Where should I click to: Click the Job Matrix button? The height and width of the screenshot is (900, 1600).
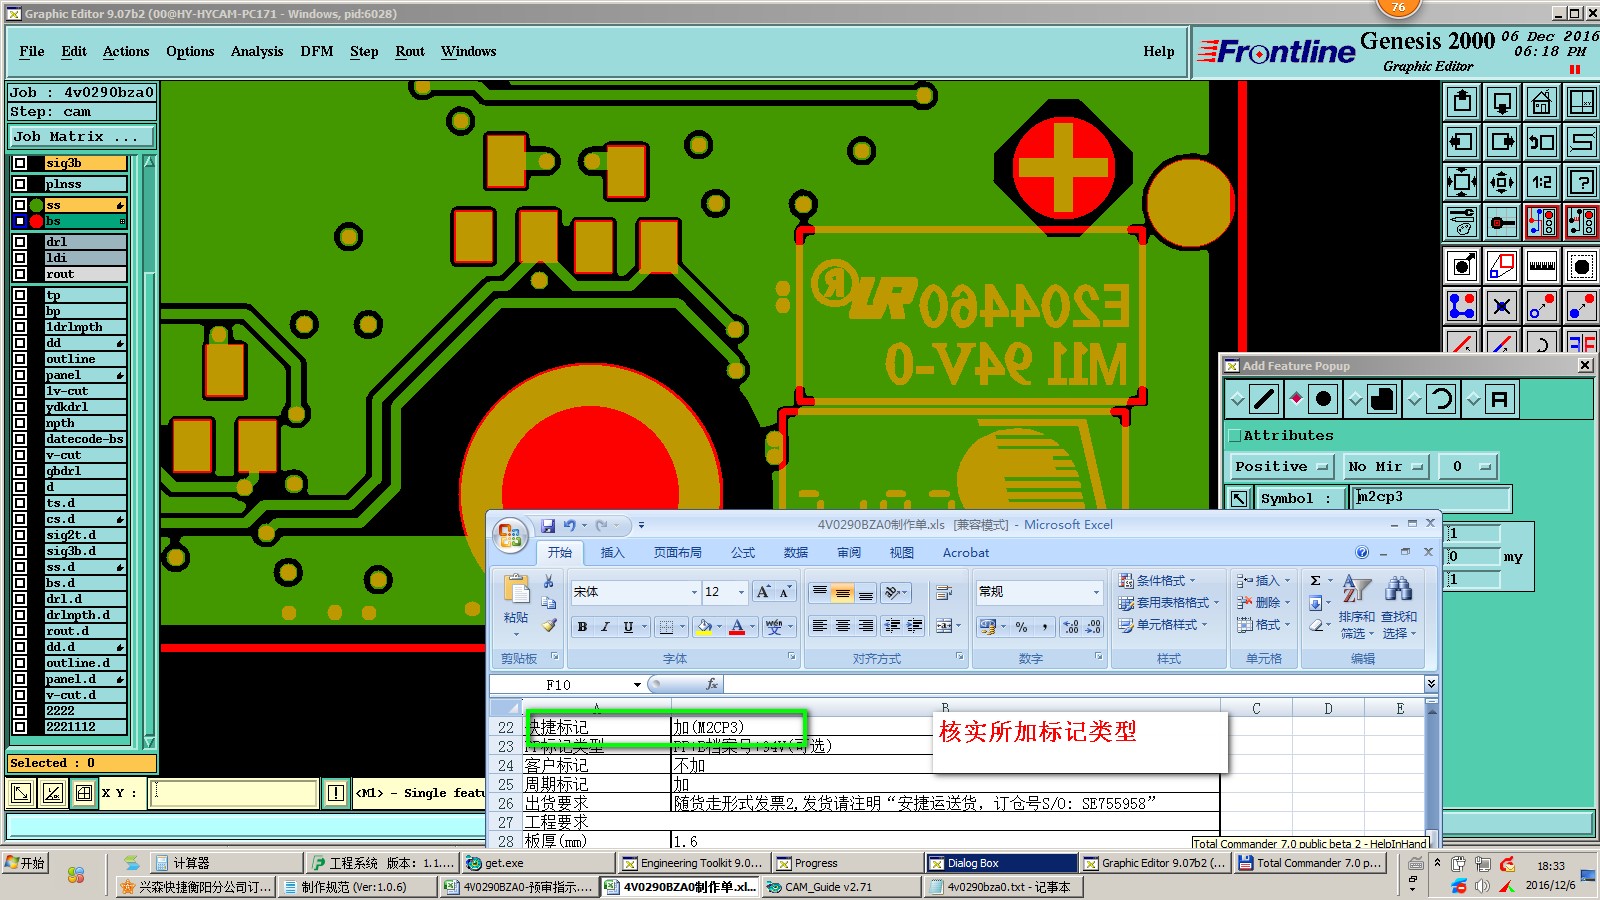click(82, 137)
